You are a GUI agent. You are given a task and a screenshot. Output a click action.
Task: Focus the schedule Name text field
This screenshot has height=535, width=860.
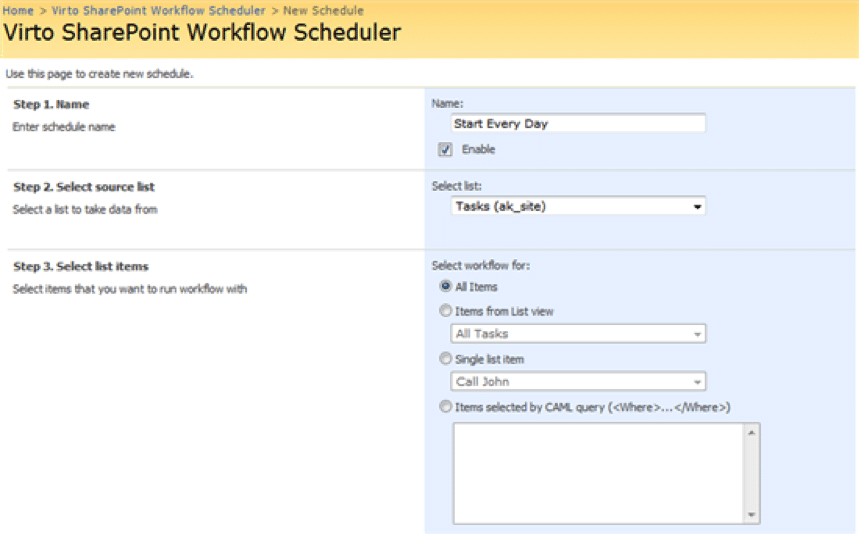pyautogui.click(x=578, y=123)
